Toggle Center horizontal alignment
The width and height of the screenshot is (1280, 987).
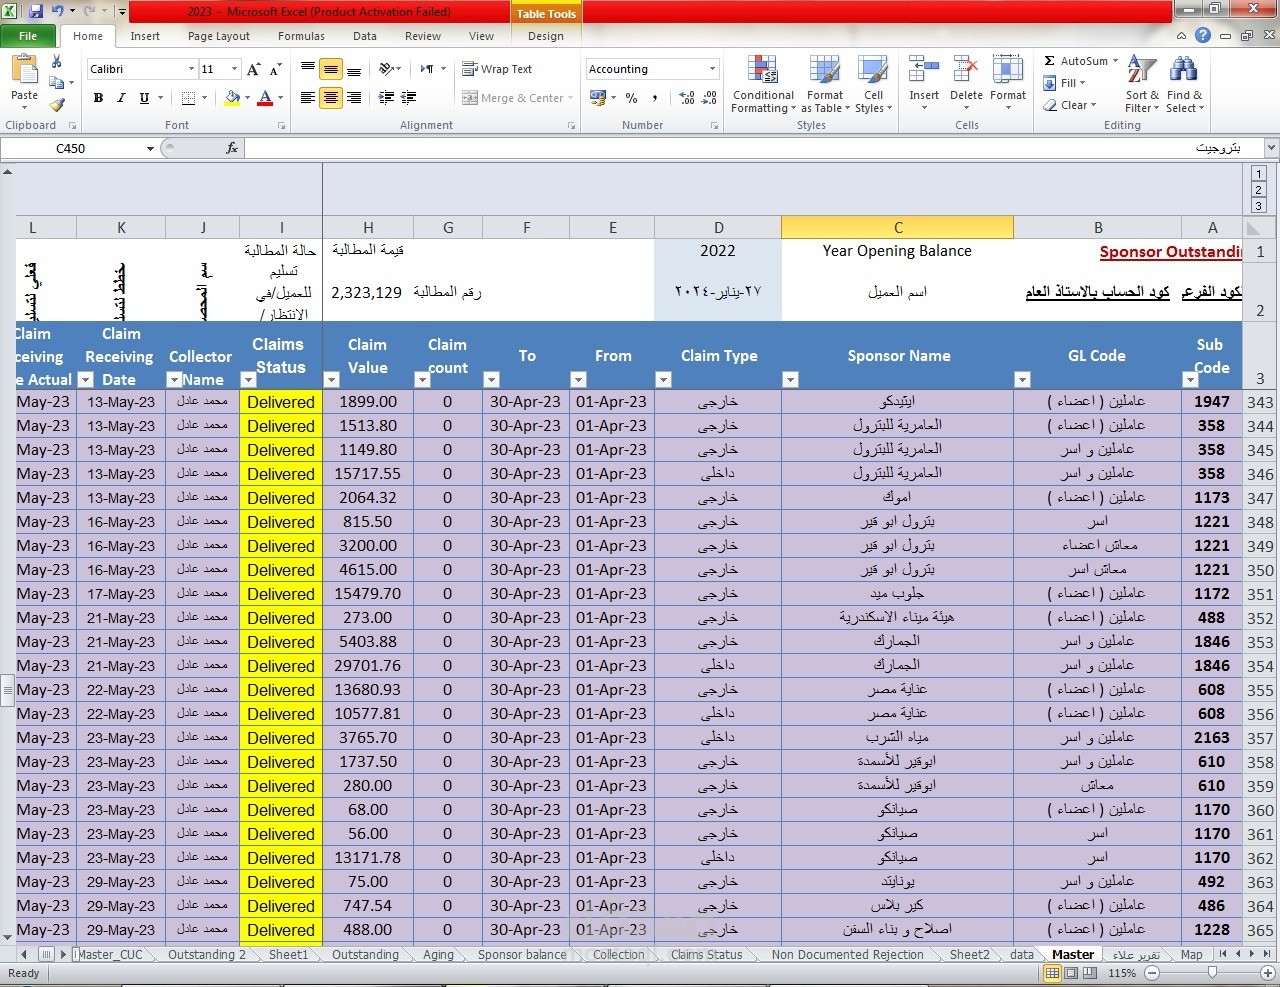pos(330,98)
